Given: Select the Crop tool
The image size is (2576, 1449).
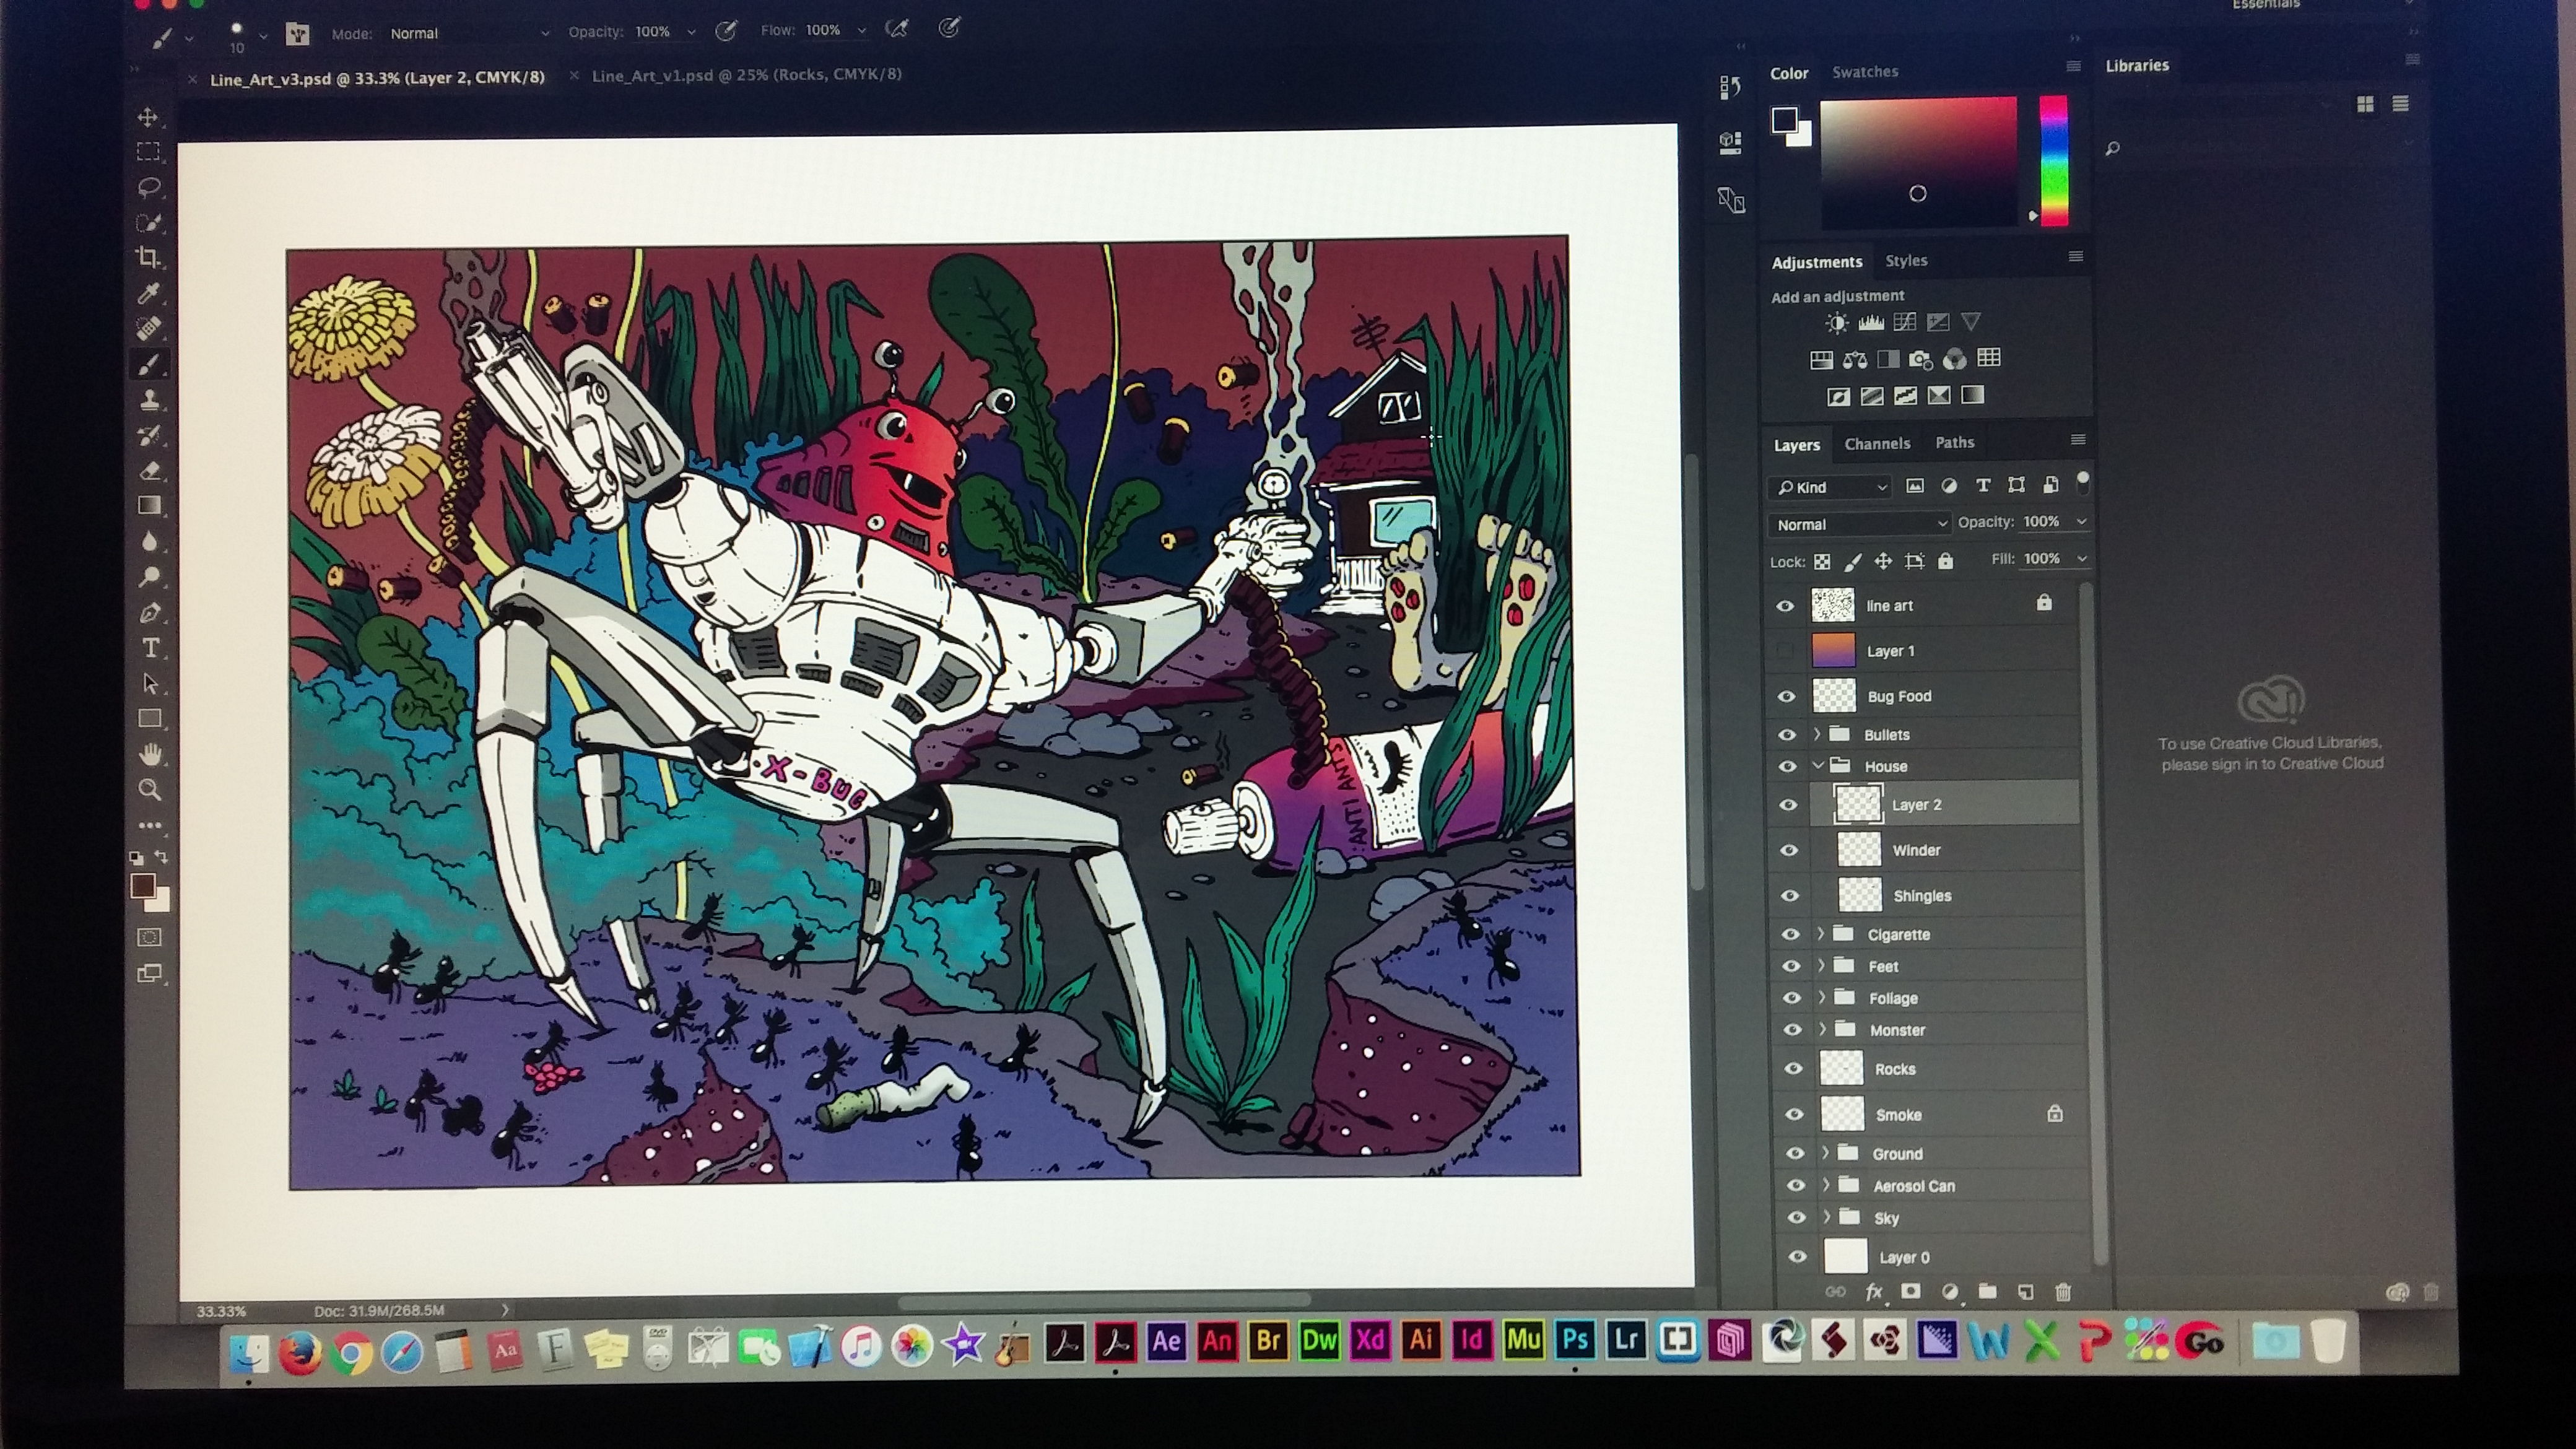Looking at the screenshot, I should [x=149, y=257].
